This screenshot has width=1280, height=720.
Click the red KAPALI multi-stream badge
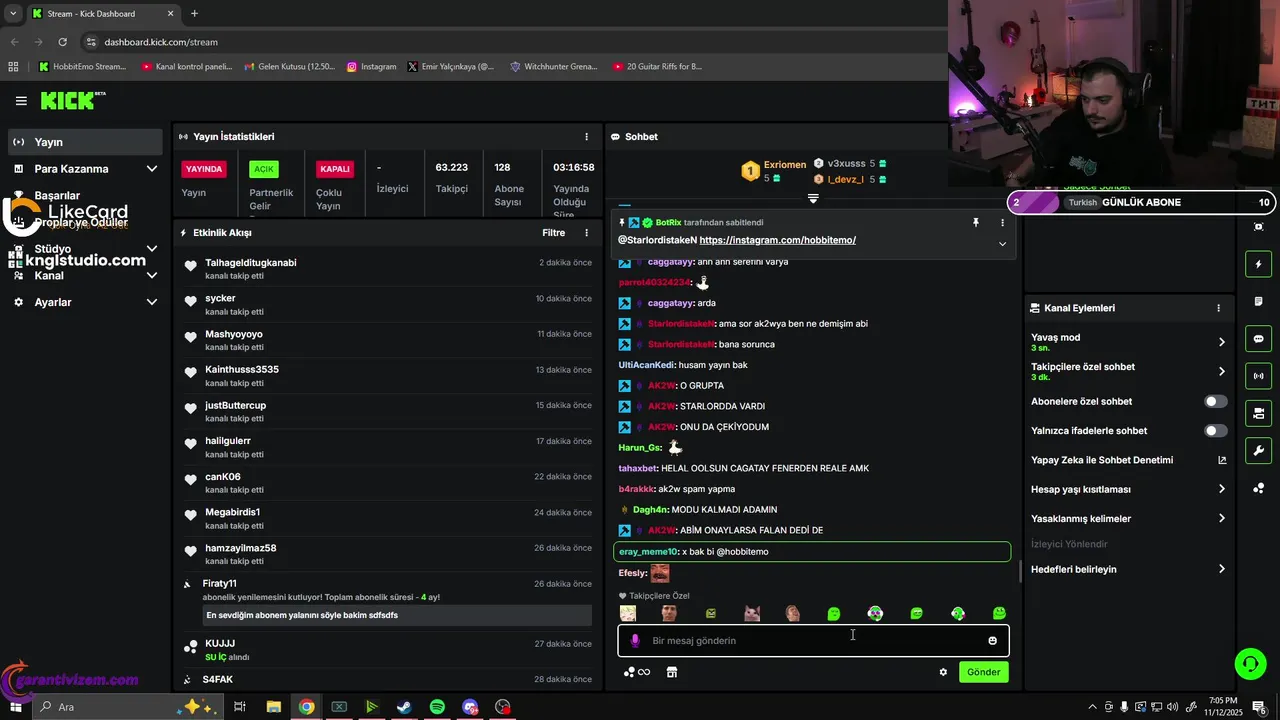[334, 169]
